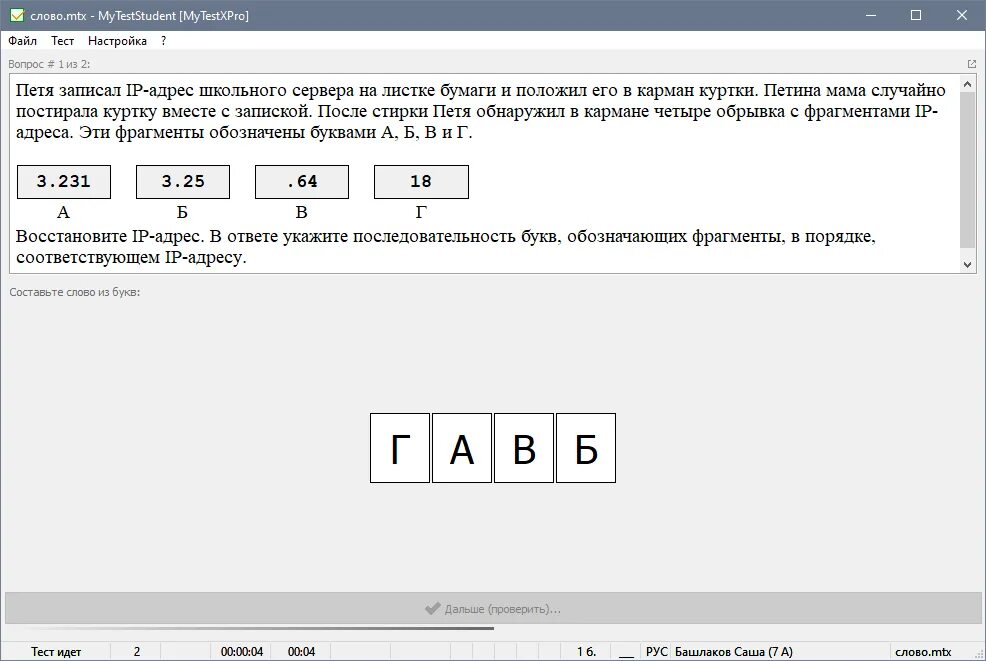986x661 pixels.
Task: Click the letter tile Б
Action: 586,448
